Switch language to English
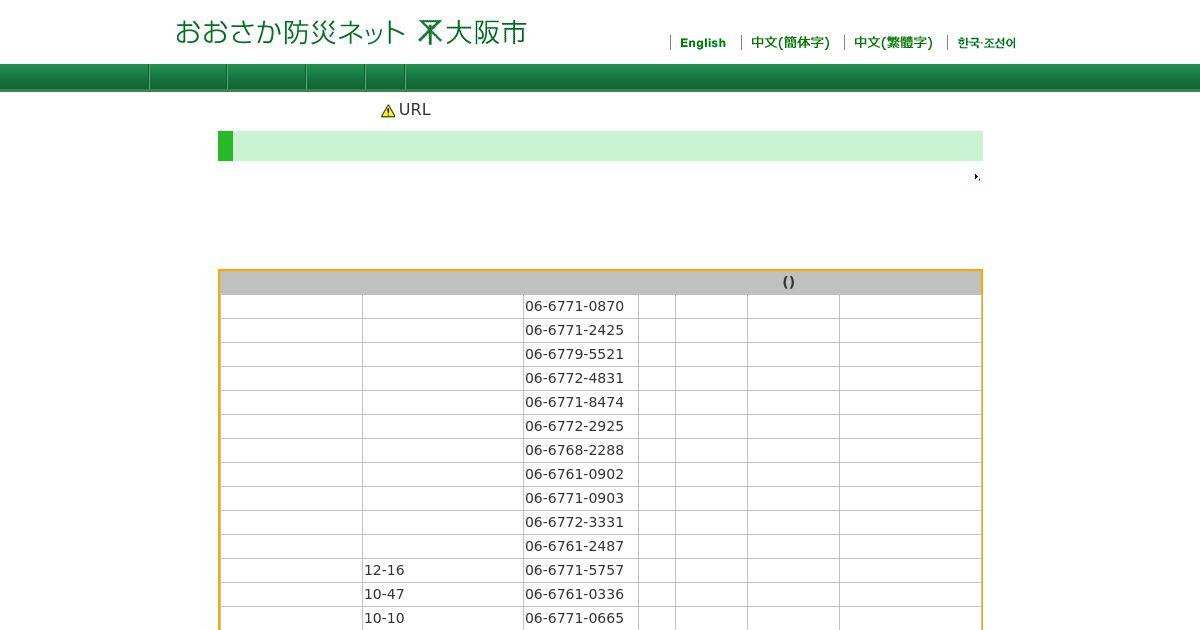The image size is (1200, 630). point(703,43)
